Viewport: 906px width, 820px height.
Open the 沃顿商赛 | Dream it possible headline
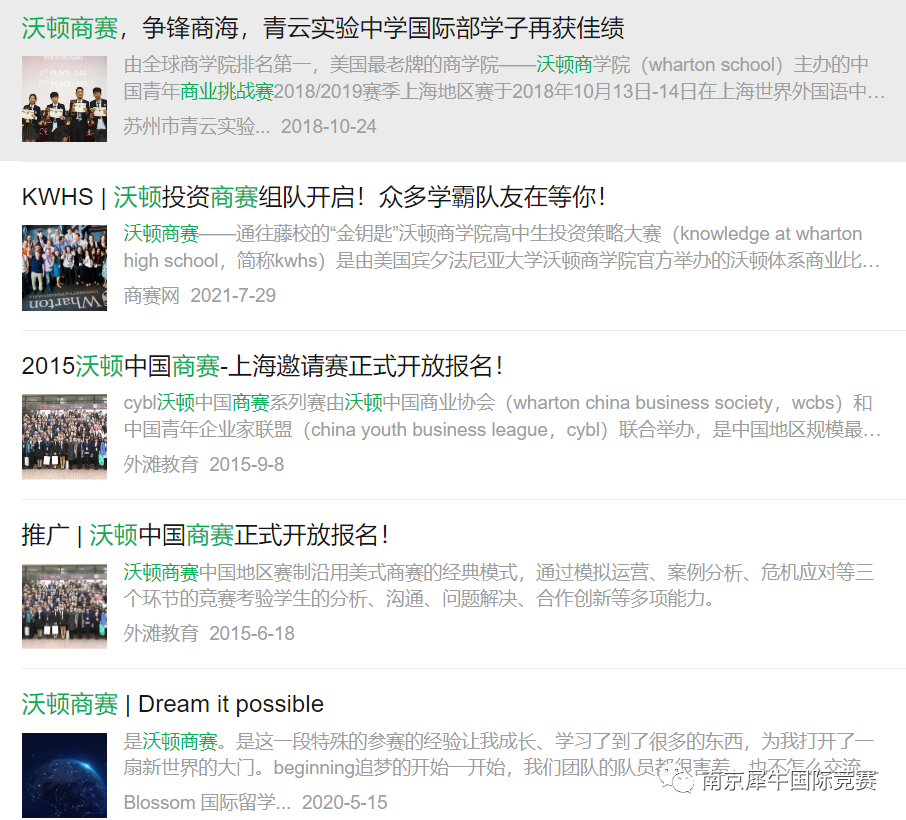click(173, 704)
